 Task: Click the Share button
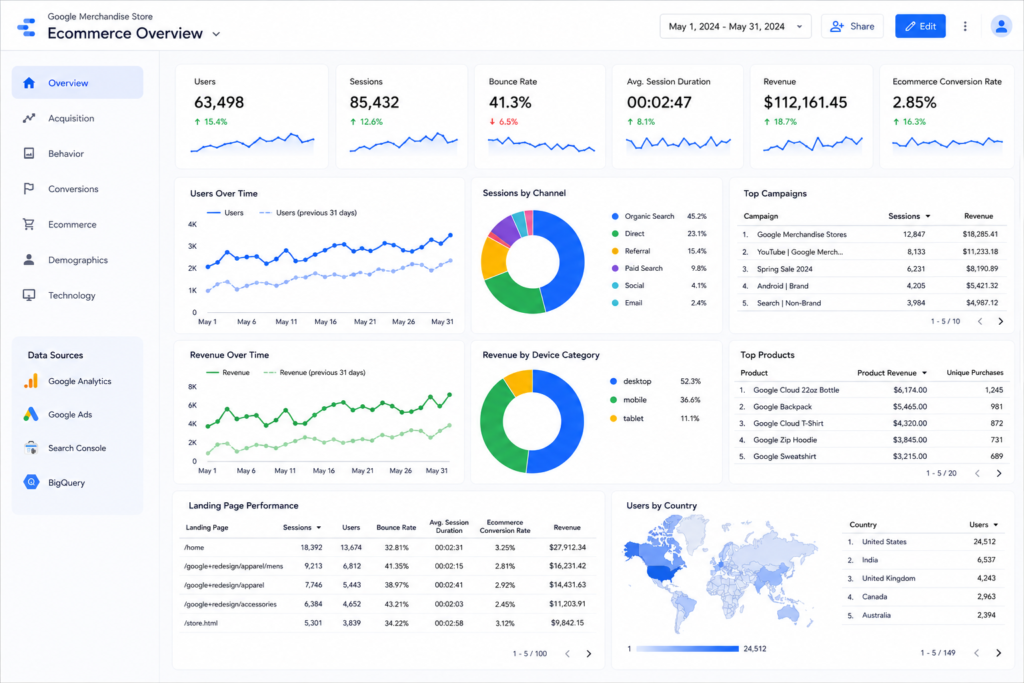point(852,27)
